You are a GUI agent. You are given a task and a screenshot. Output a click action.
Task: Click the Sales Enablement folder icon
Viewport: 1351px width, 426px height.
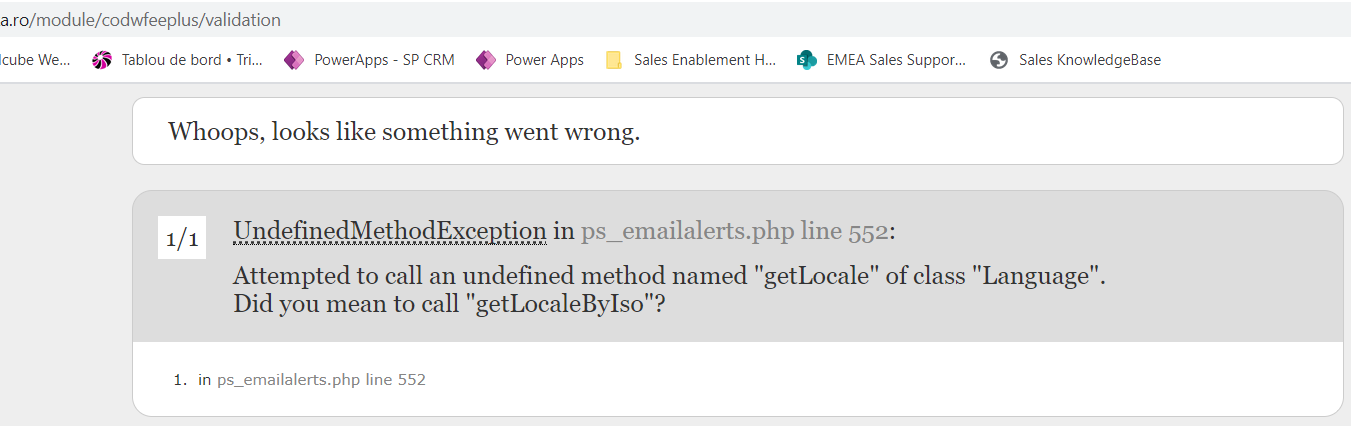coord(614,60)
